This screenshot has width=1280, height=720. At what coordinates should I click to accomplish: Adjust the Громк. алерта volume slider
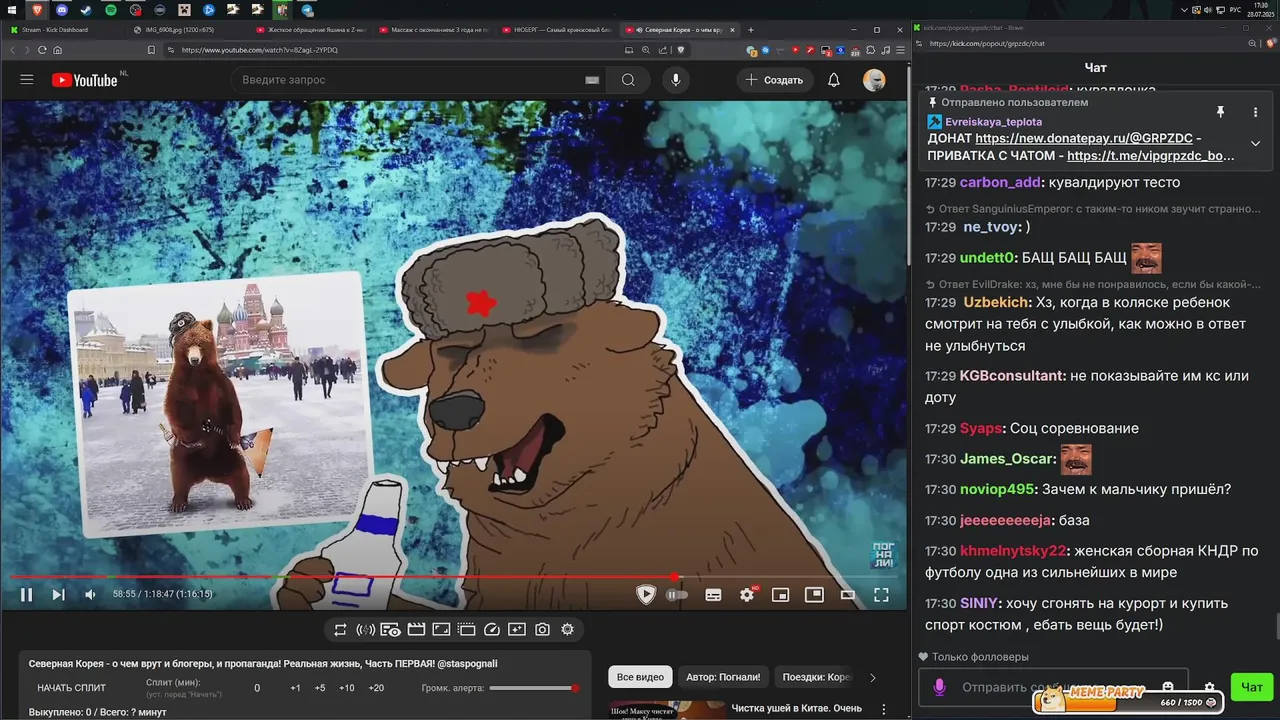click(x=534, y=688)
